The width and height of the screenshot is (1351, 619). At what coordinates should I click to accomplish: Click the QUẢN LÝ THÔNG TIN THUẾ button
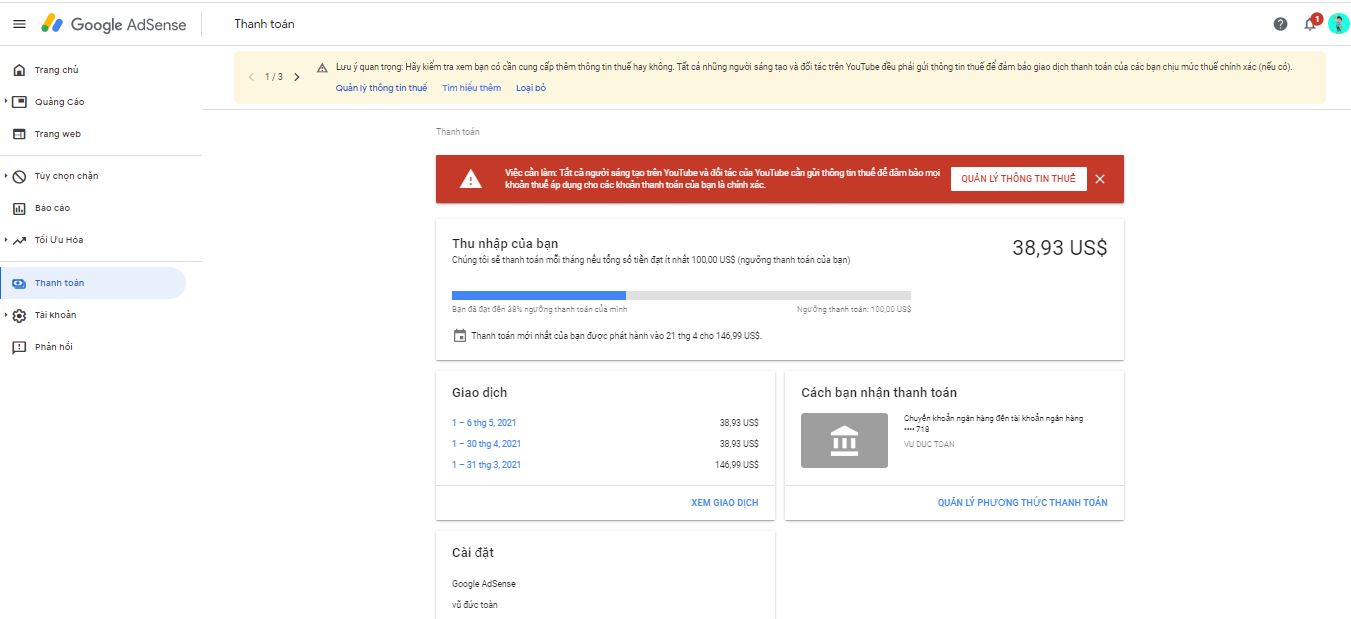tap(1018, 179)
